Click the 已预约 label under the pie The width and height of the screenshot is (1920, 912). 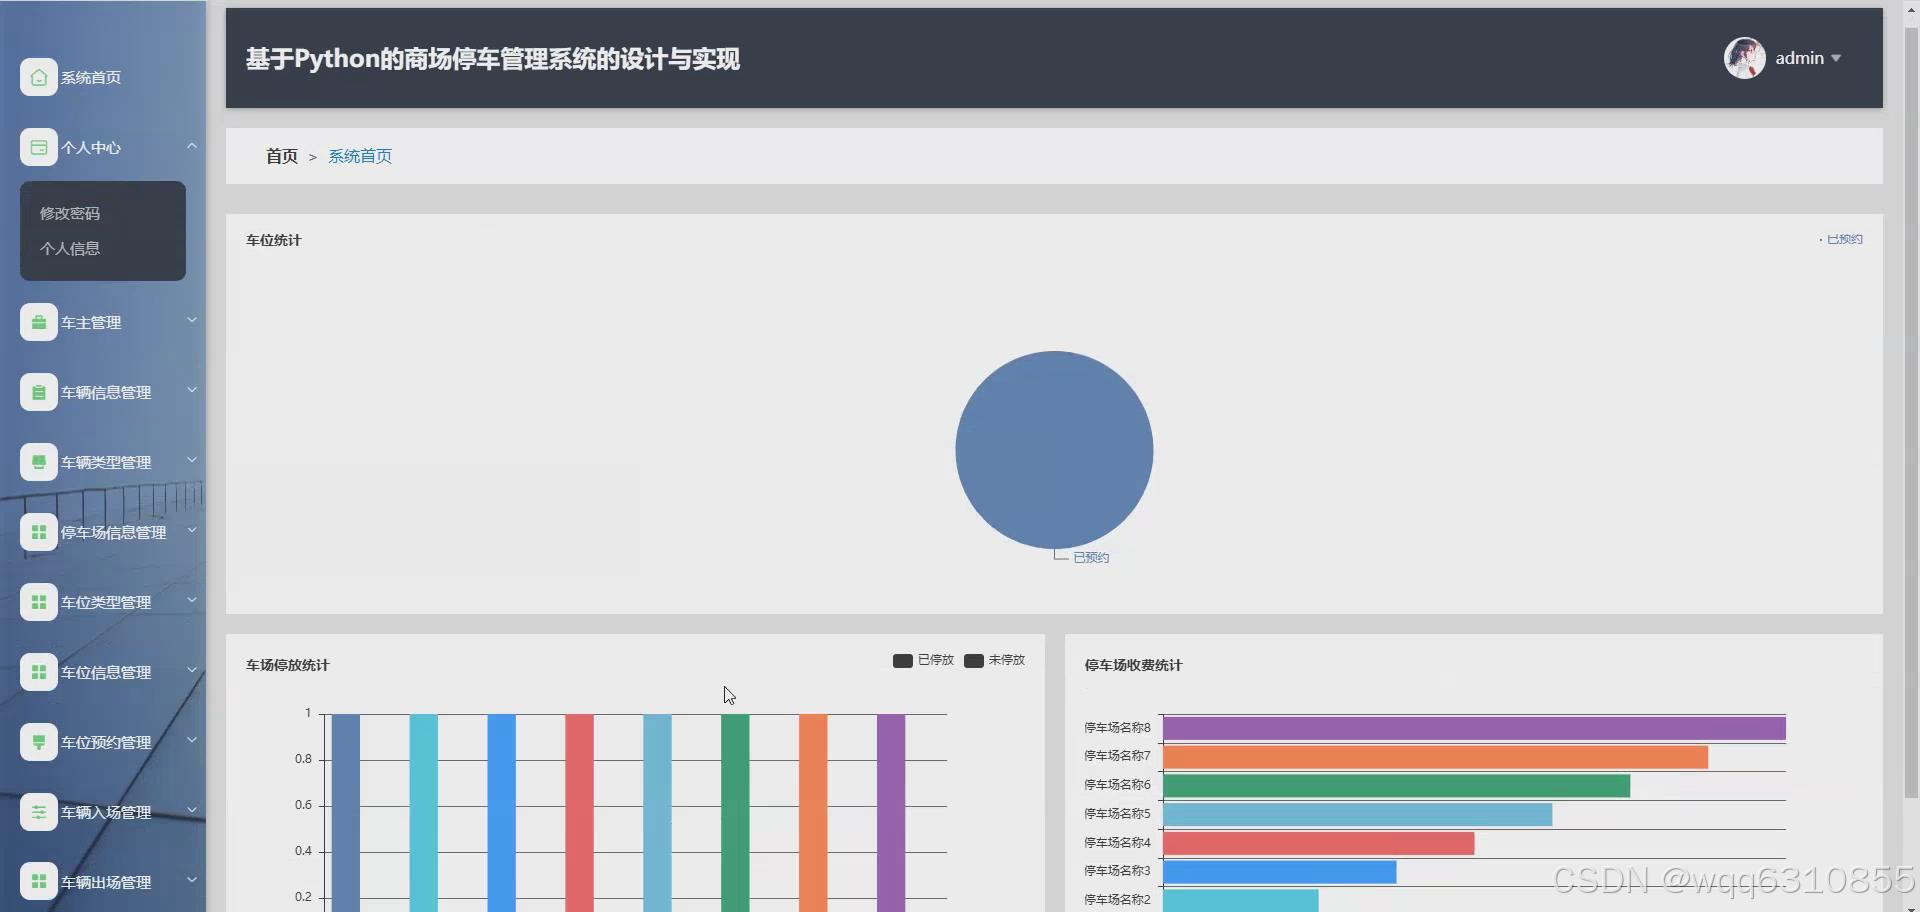click(x=1091, y=558)
